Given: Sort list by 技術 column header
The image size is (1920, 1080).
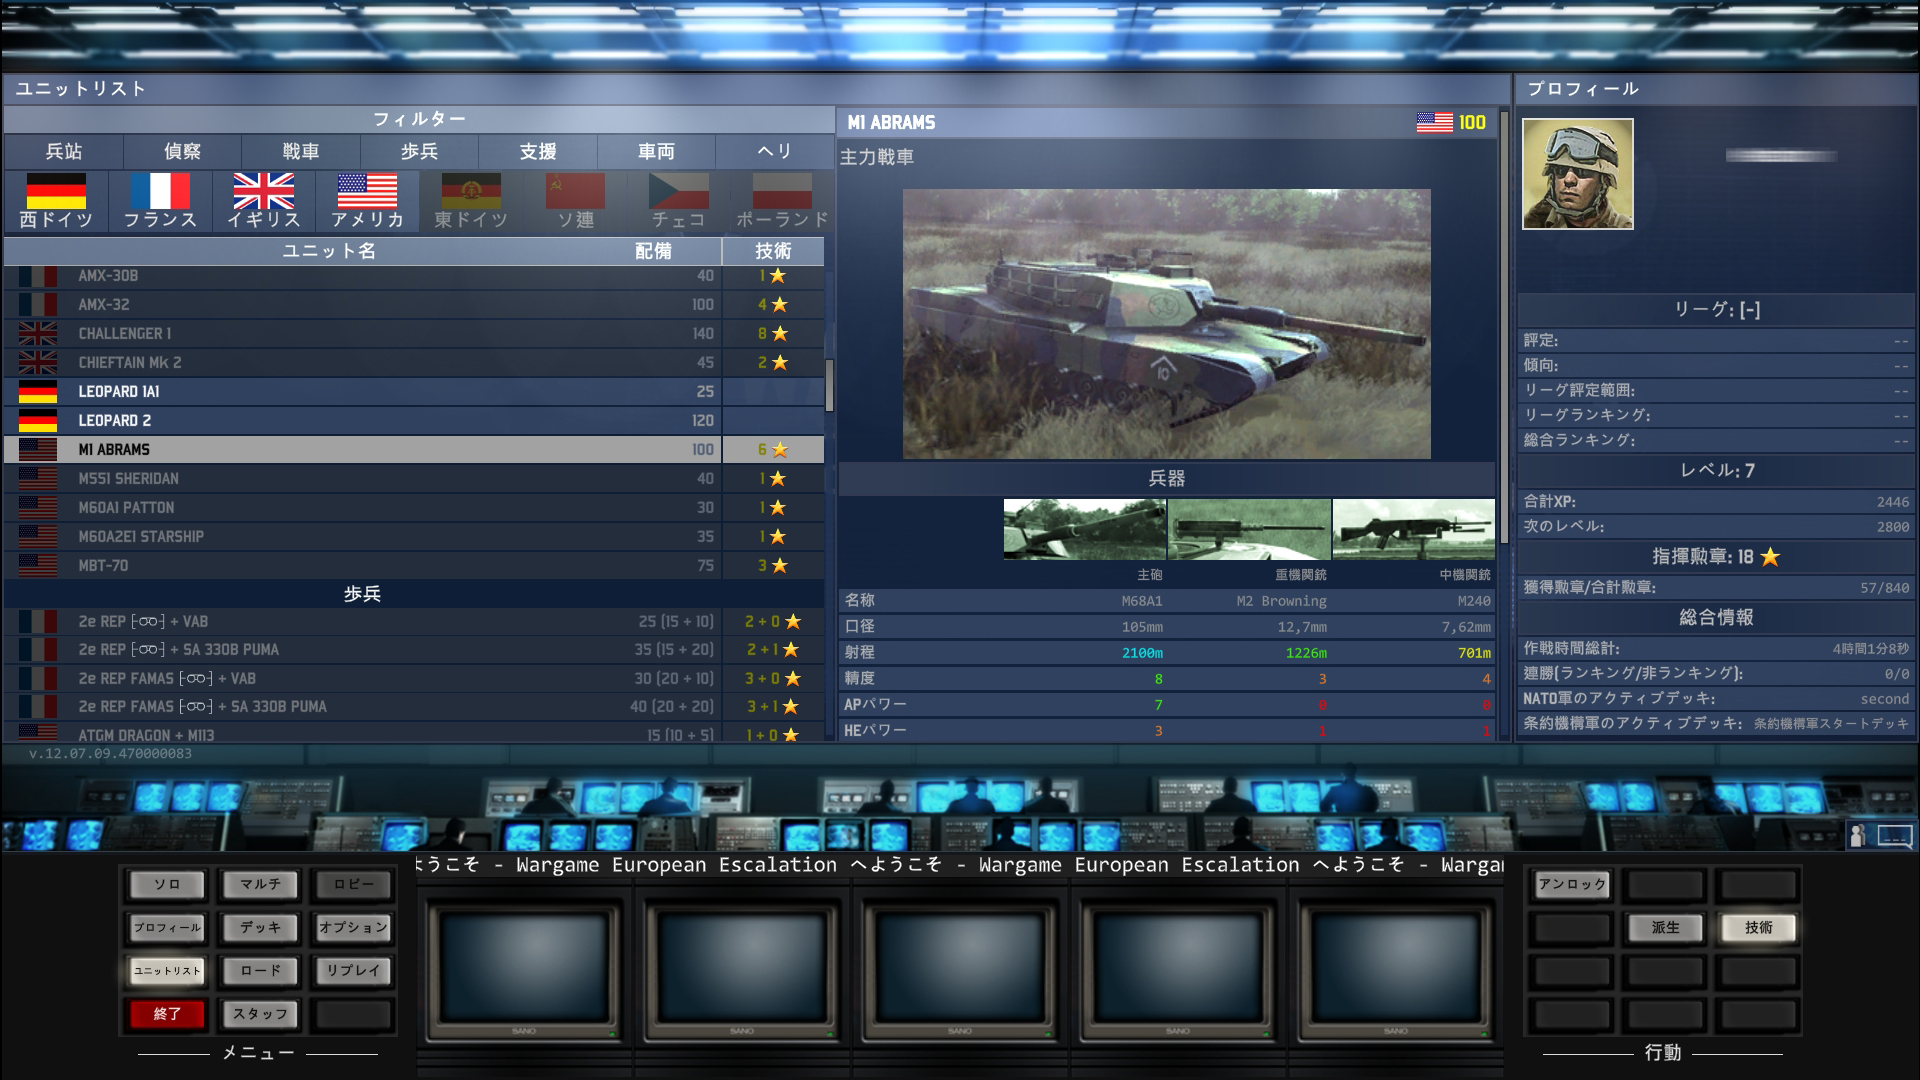Looking at the screenshot, I should (x=773, y=251).
